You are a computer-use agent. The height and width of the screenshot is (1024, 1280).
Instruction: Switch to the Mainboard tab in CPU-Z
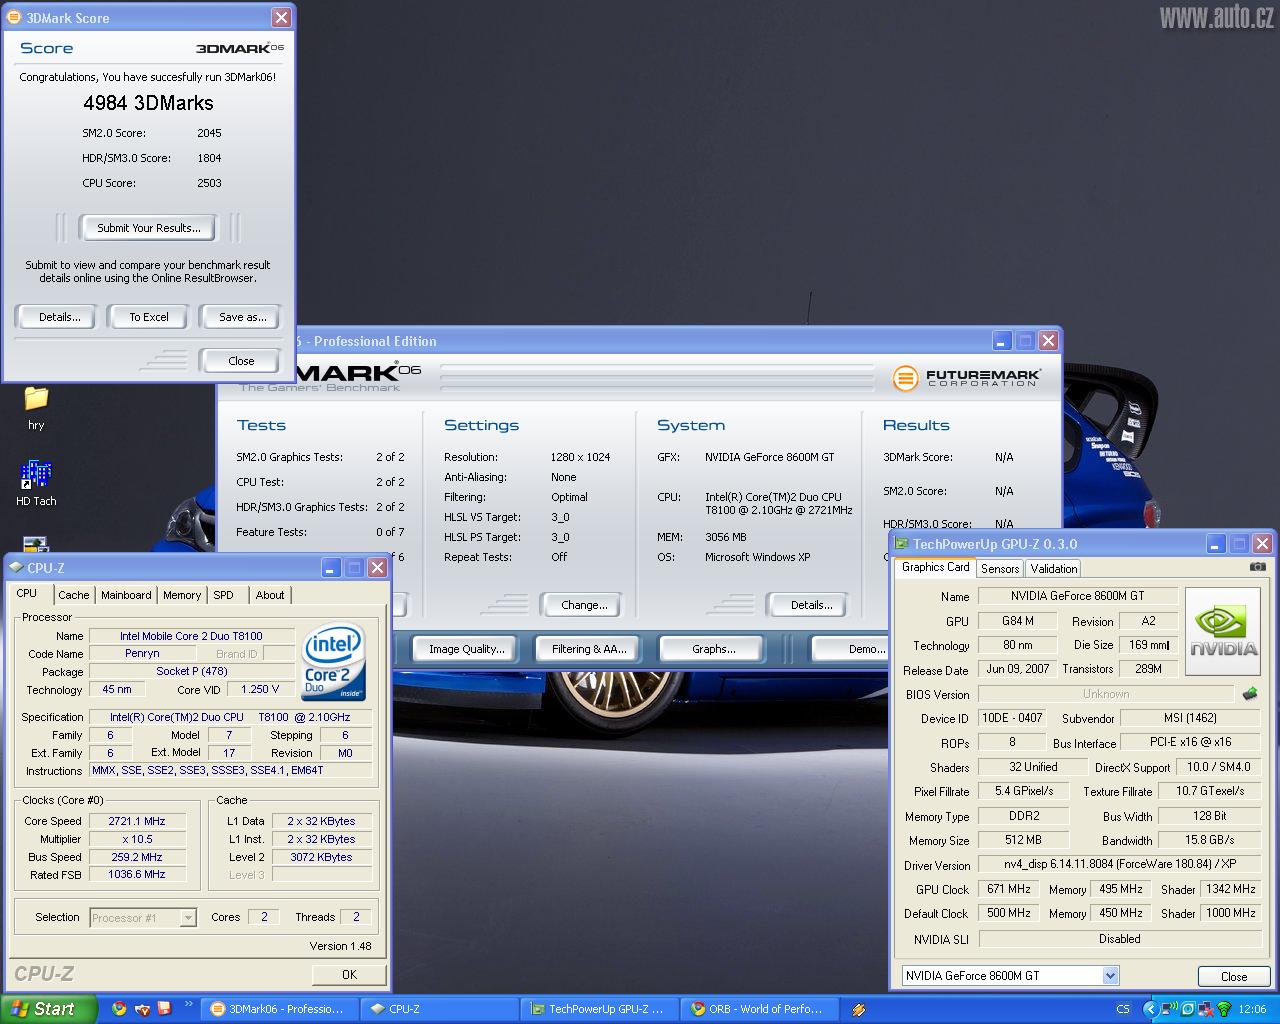[x=126, y=595]
